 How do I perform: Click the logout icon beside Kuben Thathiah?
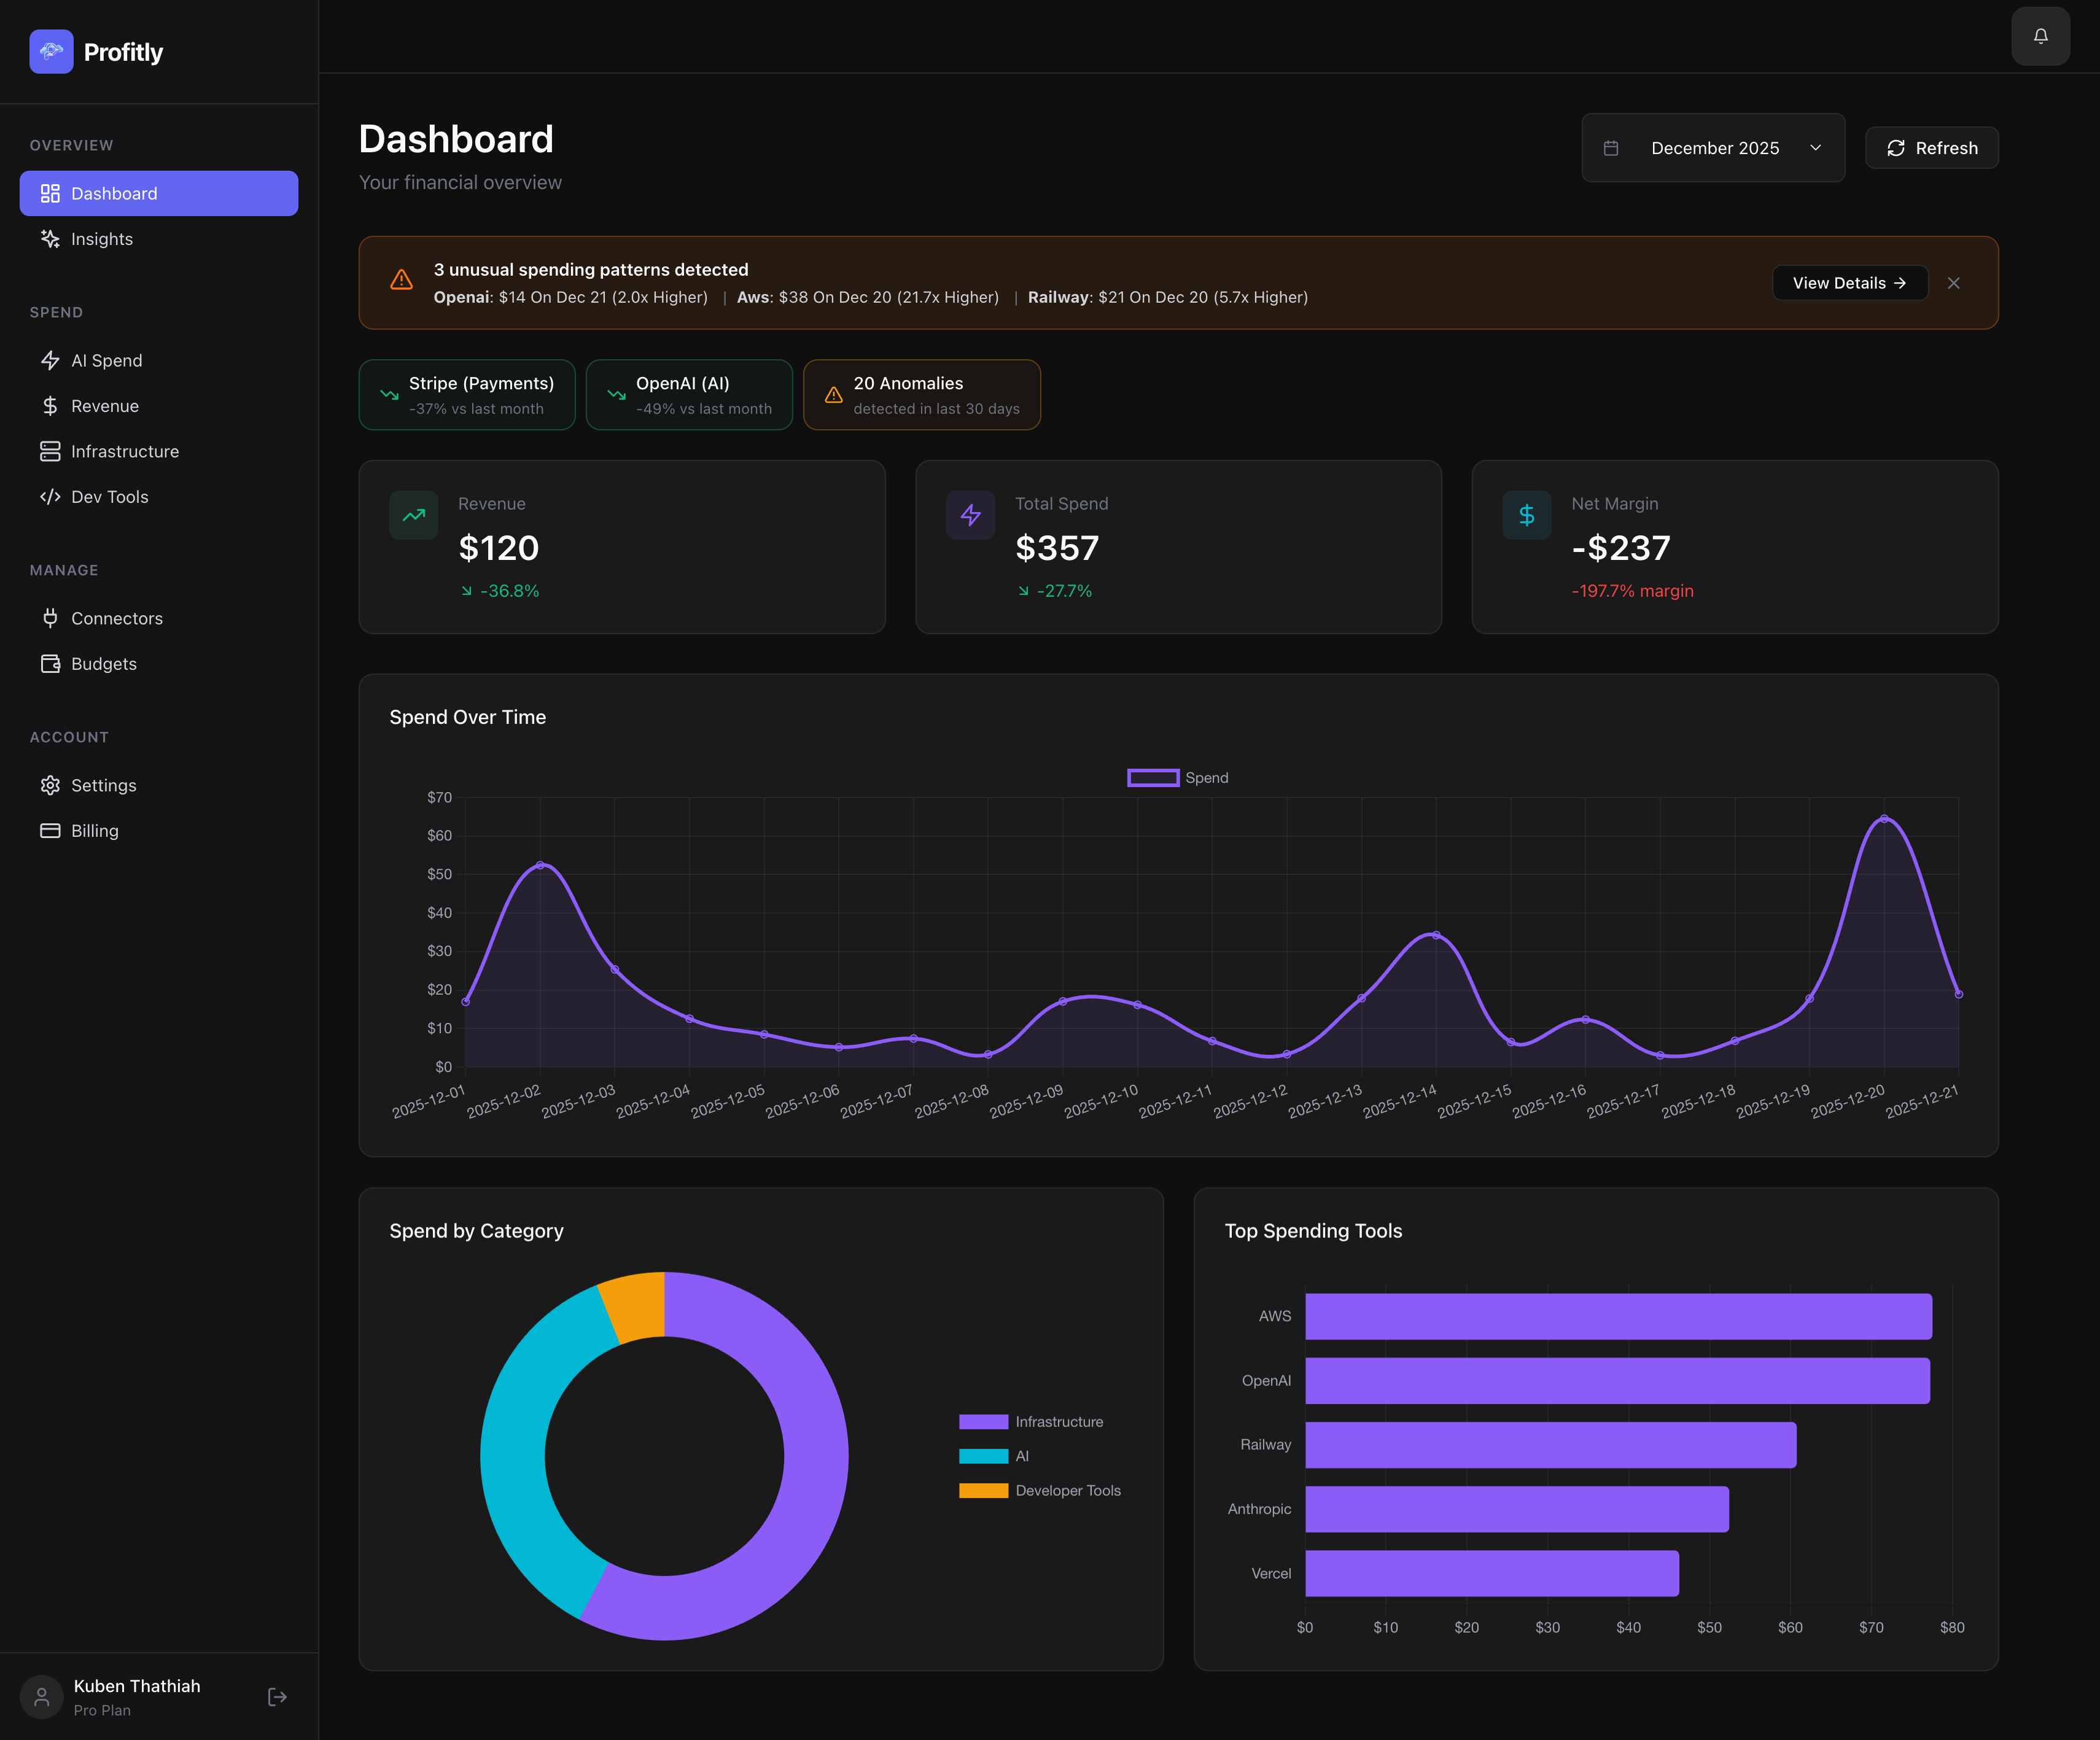(x=277, y=1697)
